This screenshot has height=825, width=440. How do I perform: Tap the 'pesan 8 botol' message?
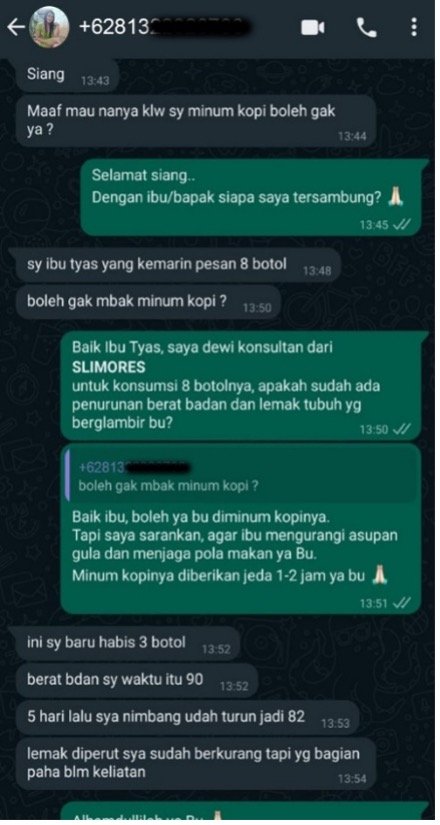[x=178, y=267]
